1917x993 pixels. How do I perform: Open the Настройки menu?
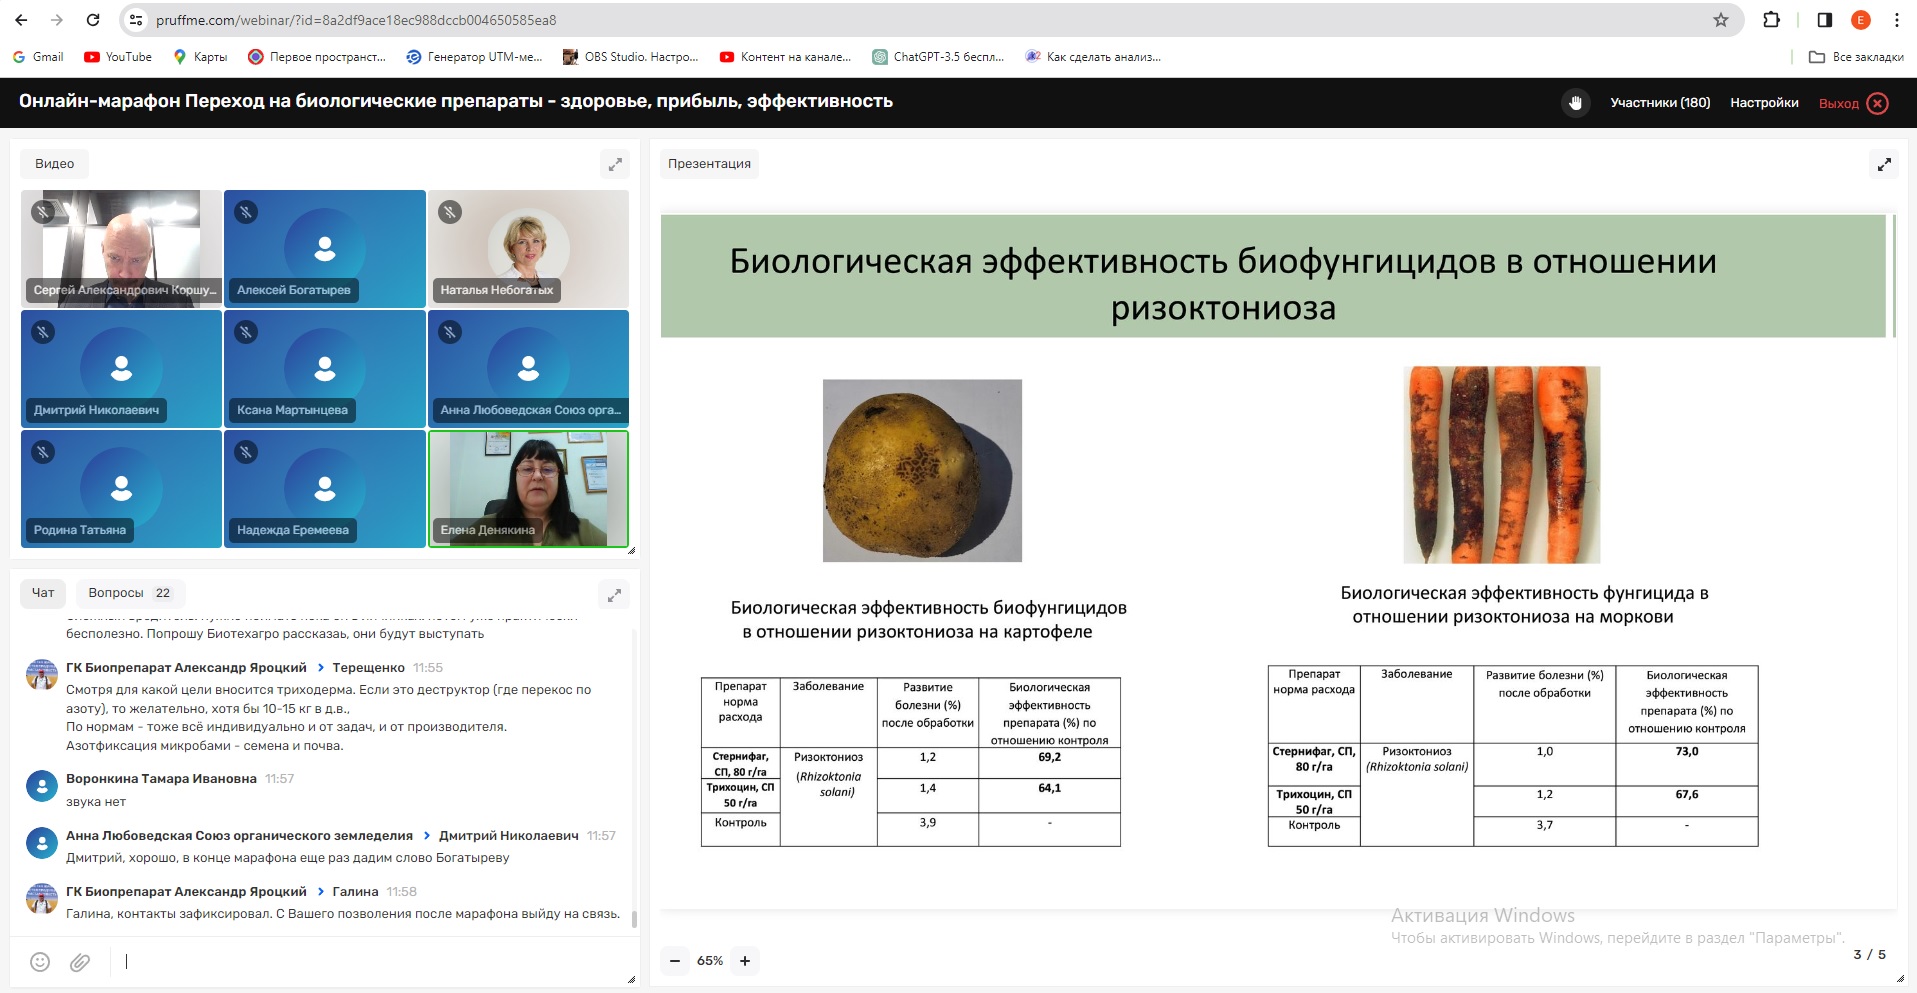click(1764, 103)
